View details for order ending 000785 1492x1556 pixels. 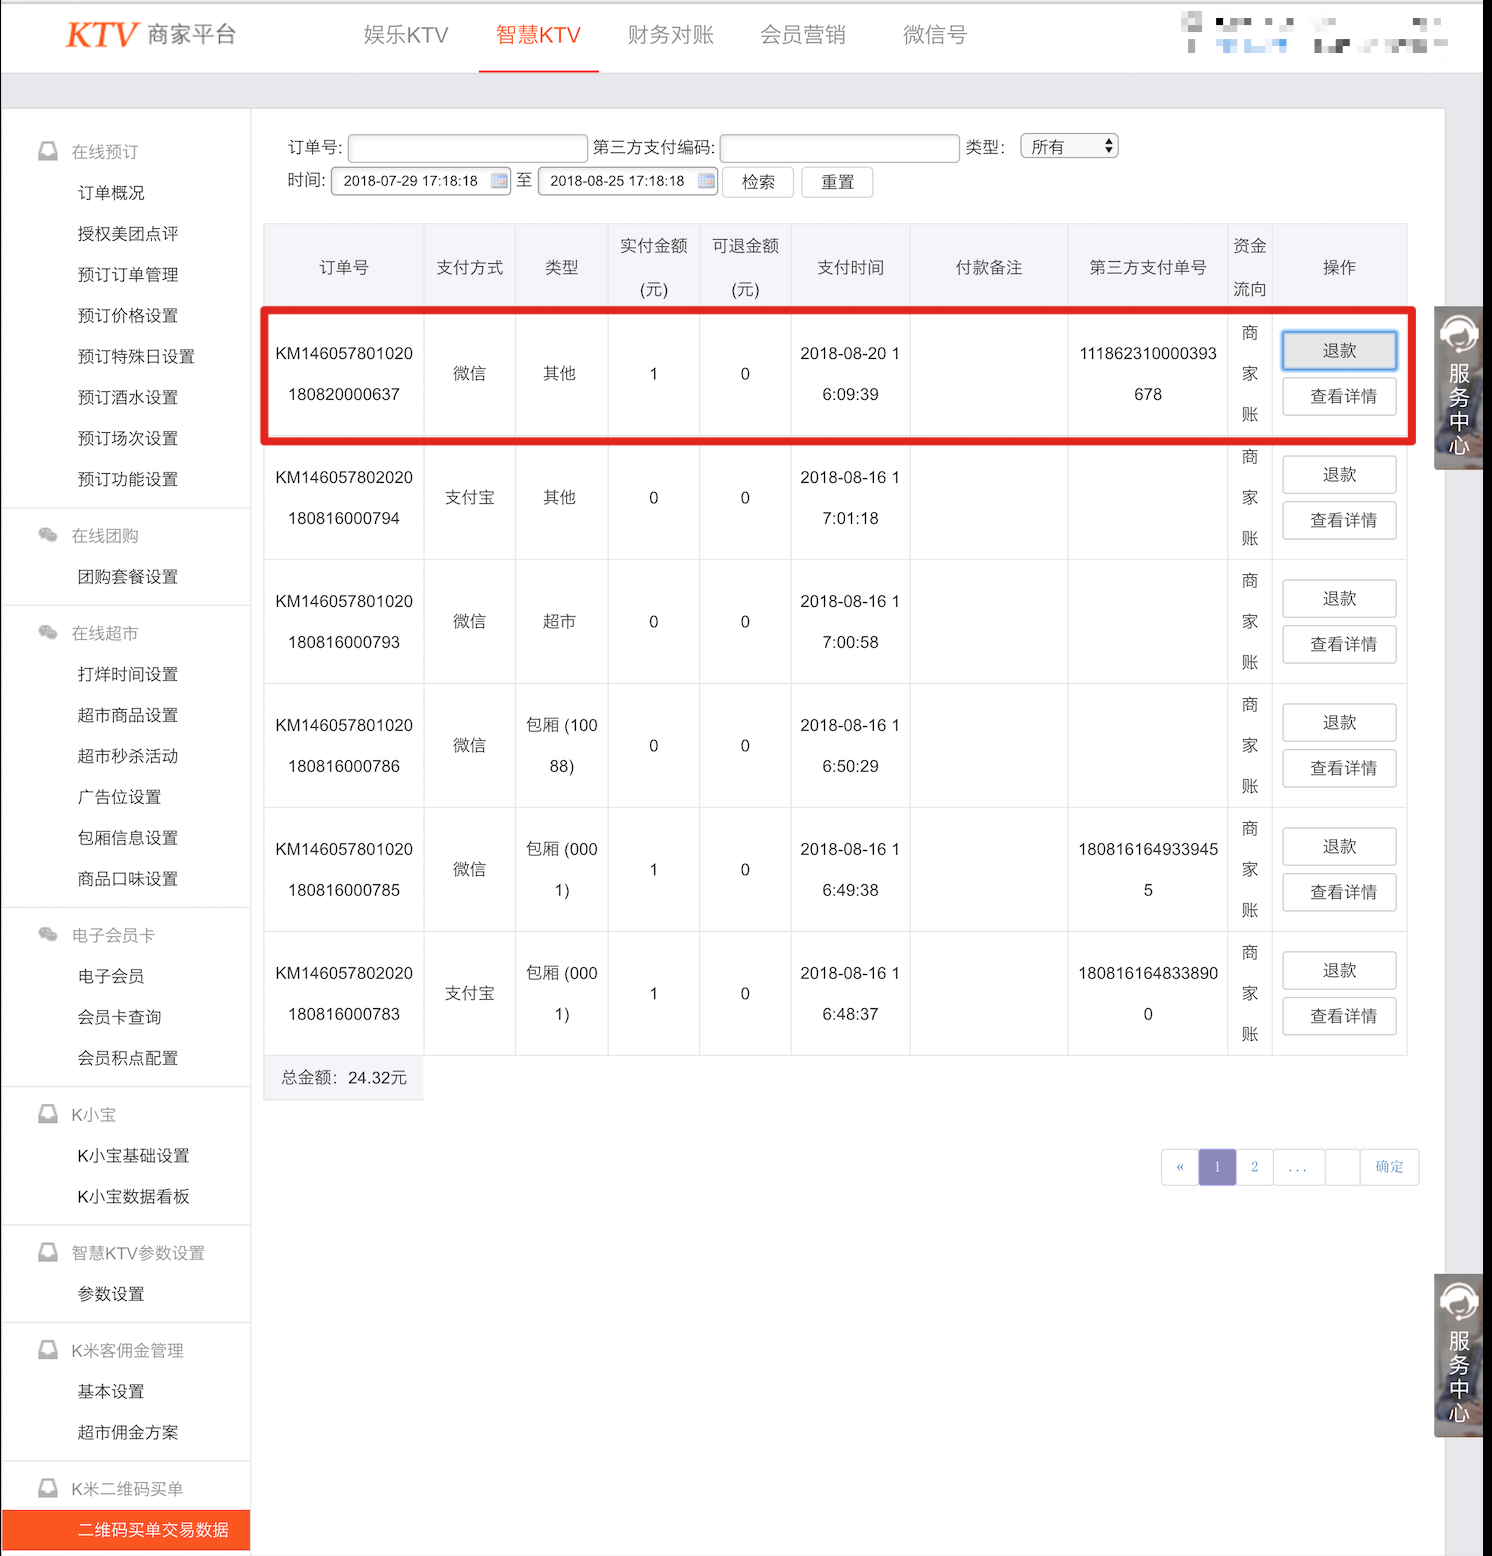point(1339,893)
